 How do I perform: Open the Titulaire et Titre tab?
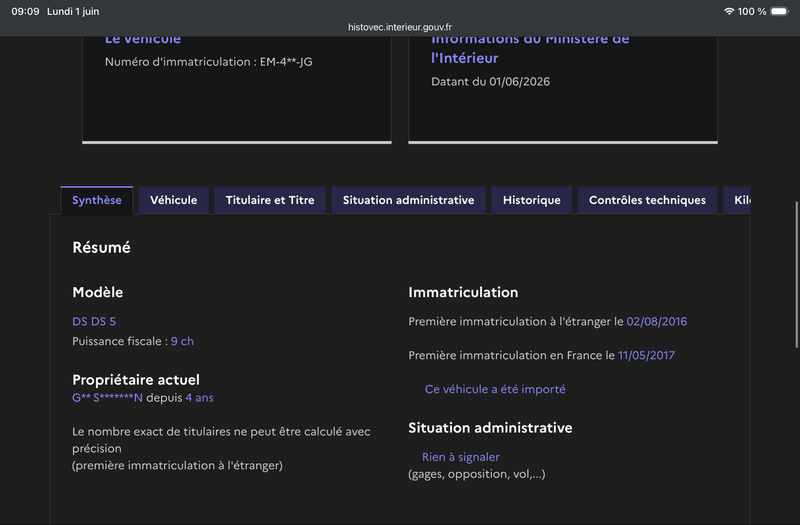tap(270, 201)
